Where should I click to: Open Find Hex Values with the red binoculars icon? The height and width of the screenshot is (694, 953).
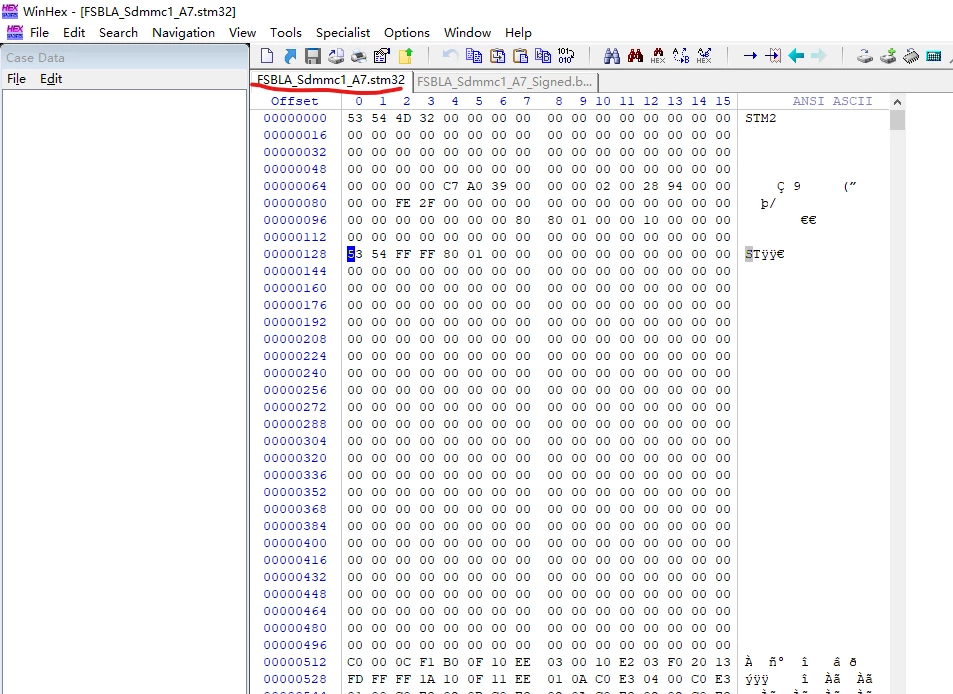[635, 56]
